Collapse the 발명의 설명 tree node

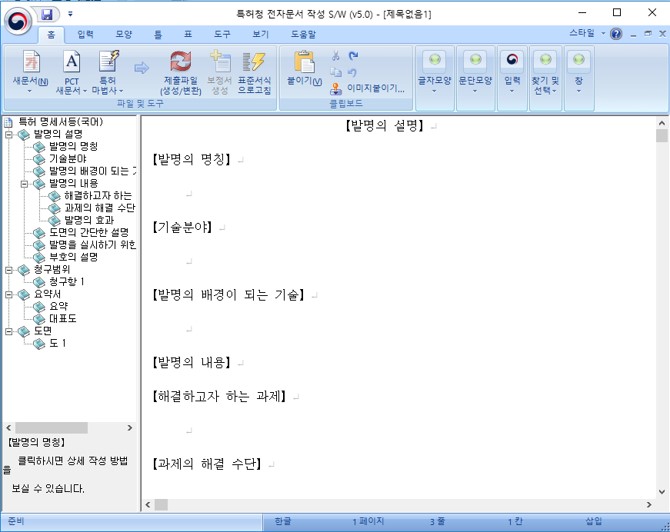tap(9, 135)
